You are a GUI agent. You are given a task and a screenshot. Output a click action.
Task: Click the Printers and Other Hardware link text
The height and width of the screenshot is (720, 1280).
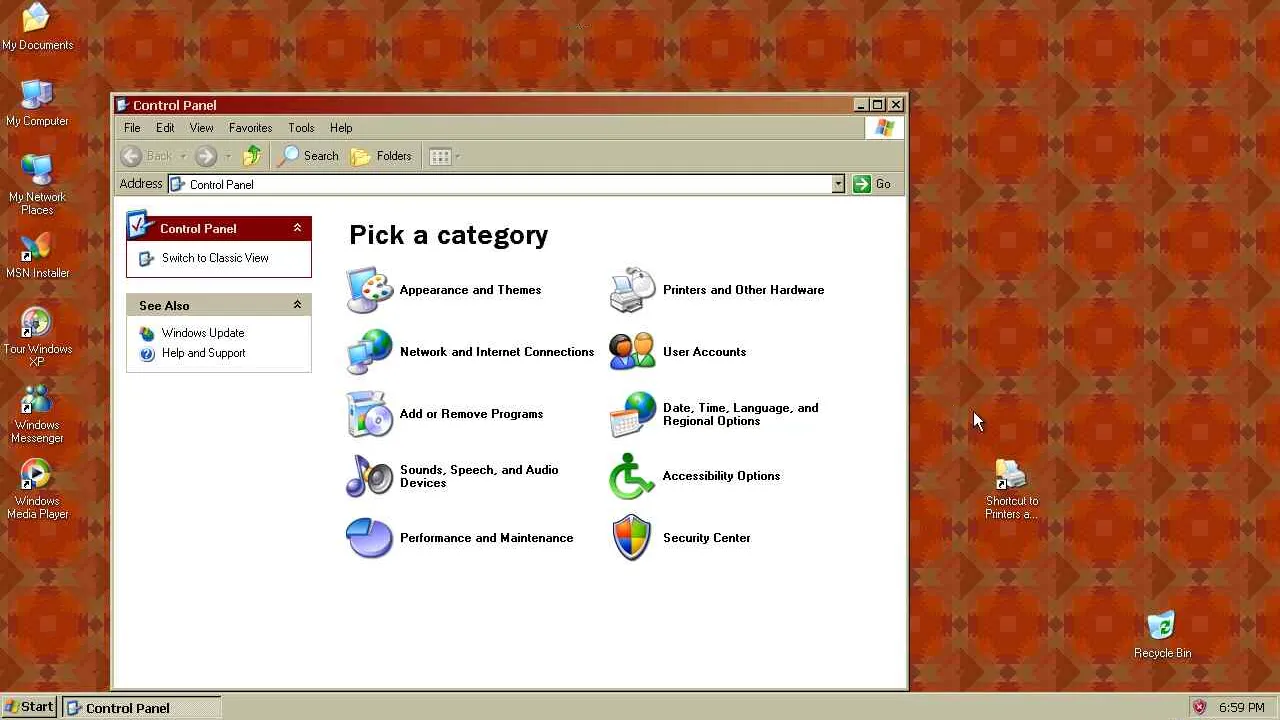tap(743, 290)
